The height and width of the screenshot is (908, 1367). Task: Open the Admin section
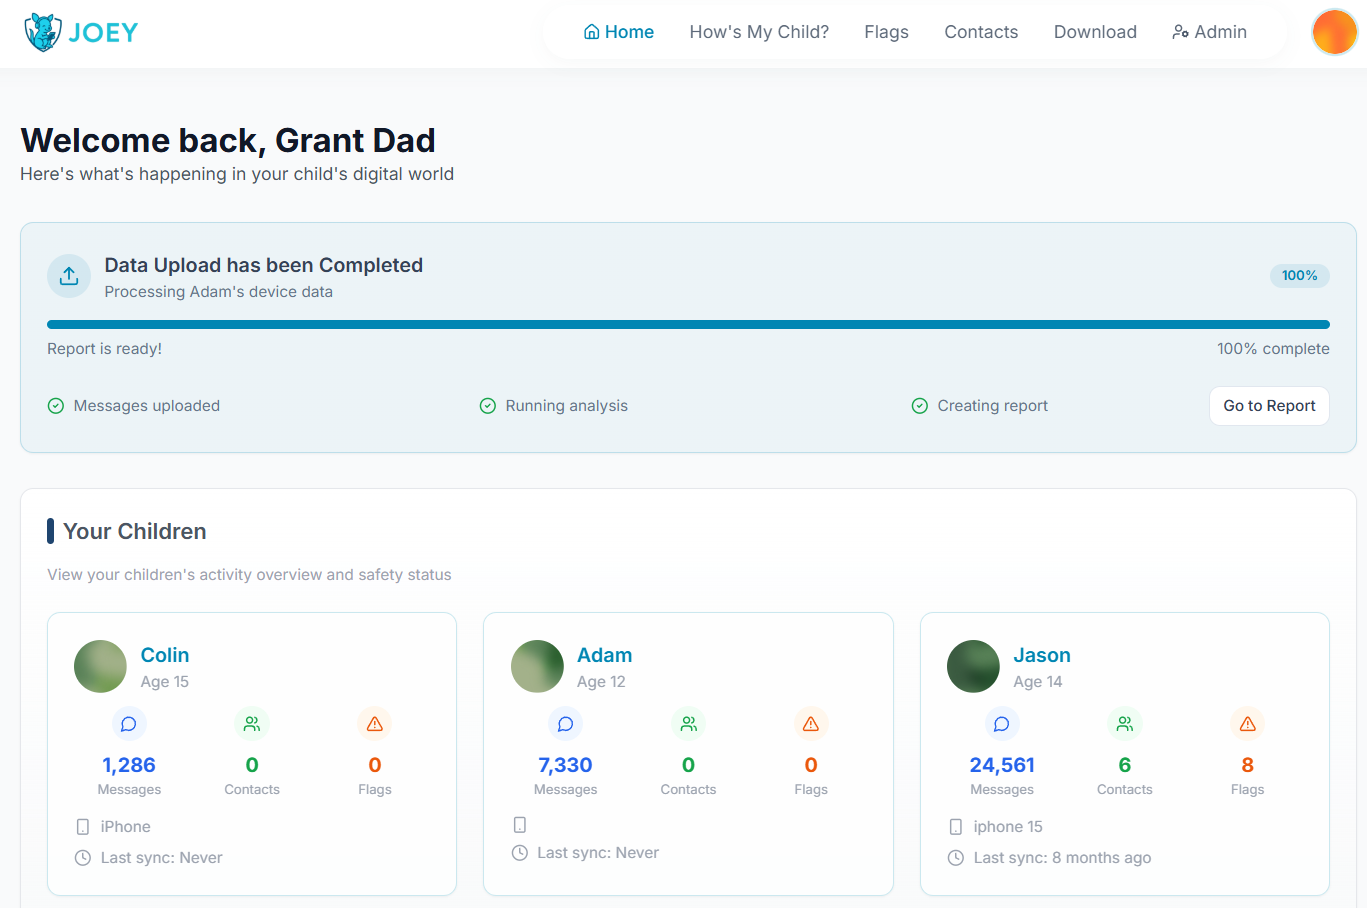[1209, 32]
